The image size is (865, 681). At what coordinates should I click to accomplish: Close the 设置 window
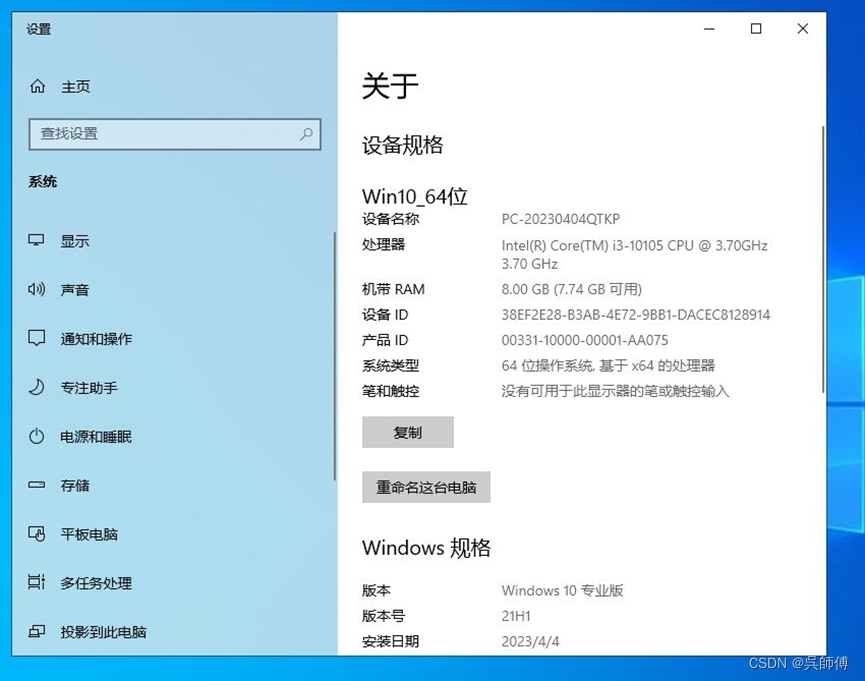coord(803,29)
